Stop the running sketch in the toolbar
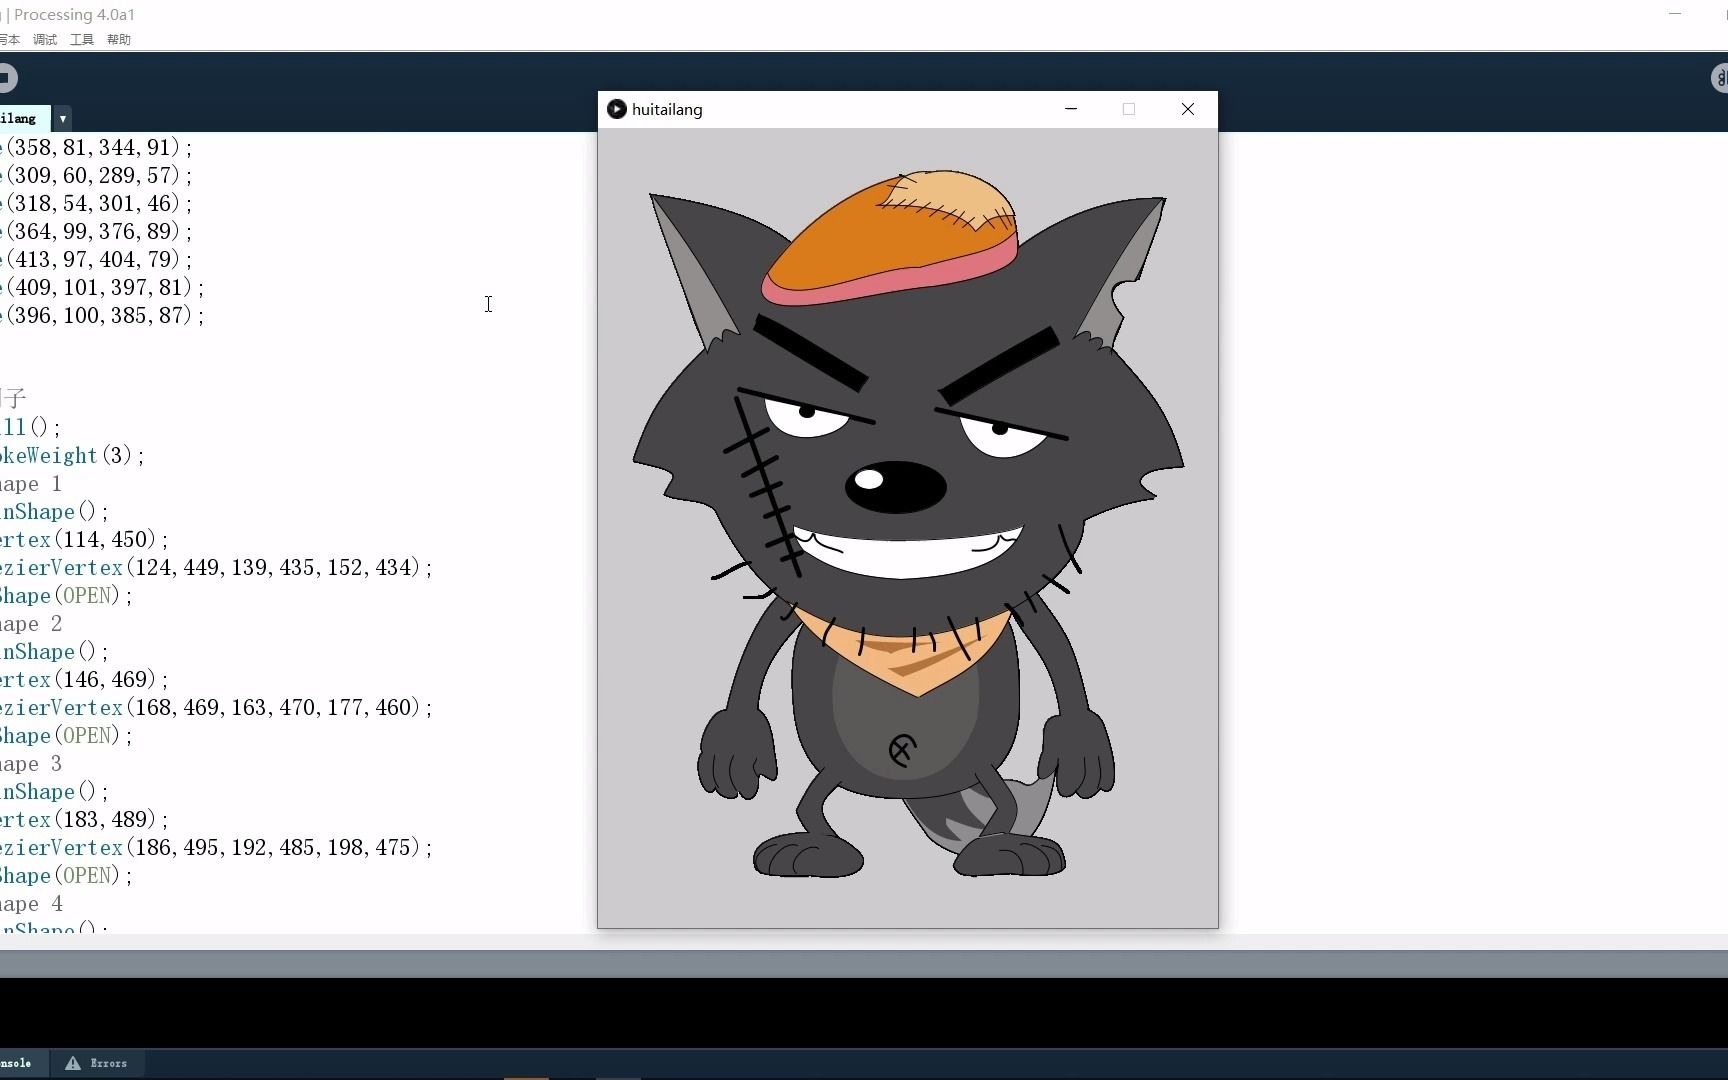Viewport: 1728px width, 1080px height. [6, 78]
